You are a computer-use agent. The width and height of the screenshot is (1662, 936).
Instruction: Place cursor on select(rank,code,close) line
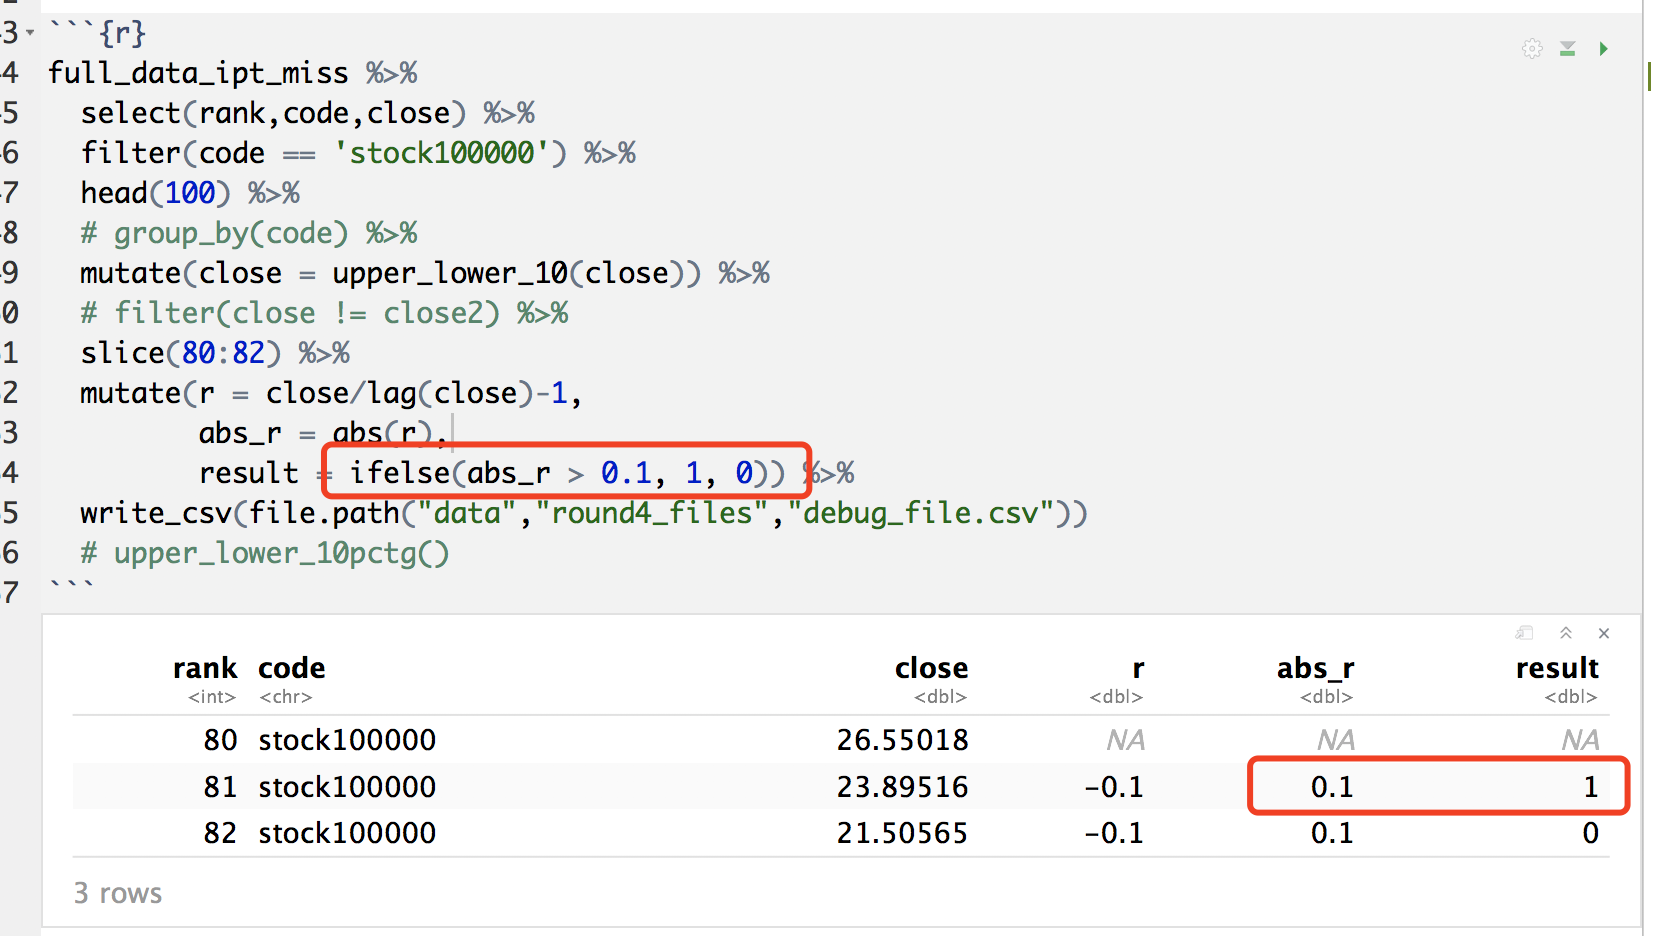pyautogui.click(x=308, y=113)
